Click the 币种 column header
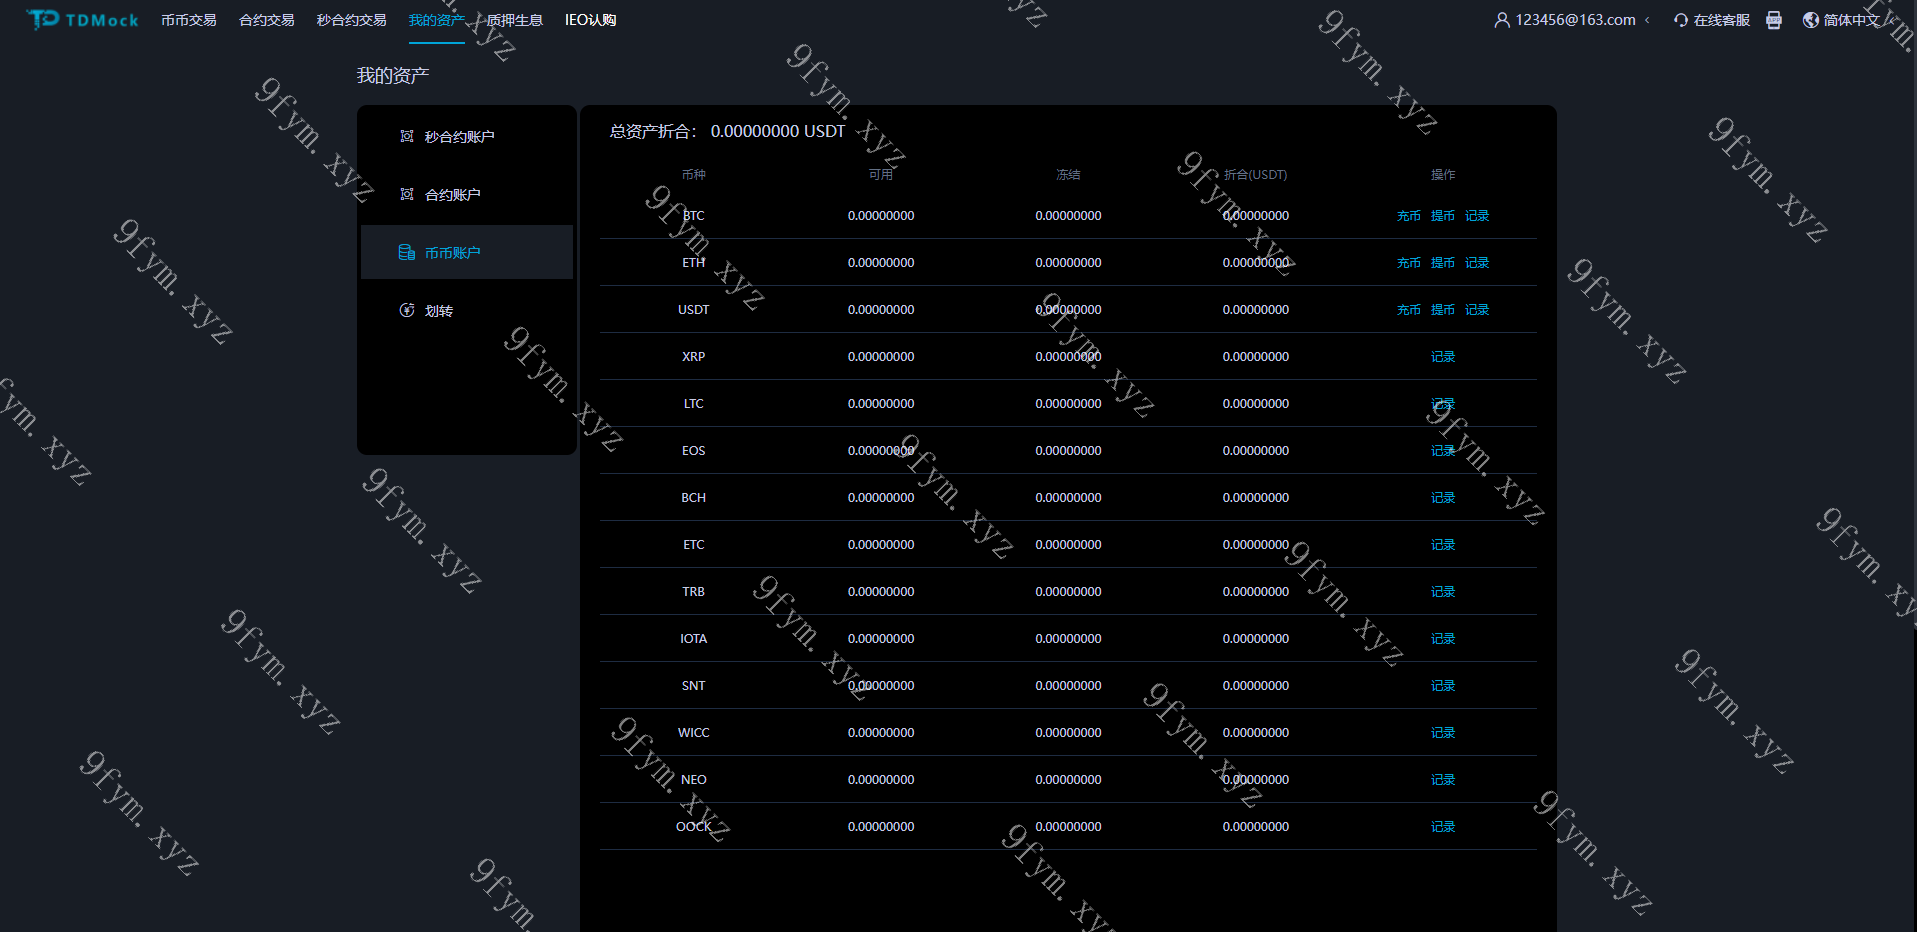This screenshot has height=932, width=1917. 694,175
